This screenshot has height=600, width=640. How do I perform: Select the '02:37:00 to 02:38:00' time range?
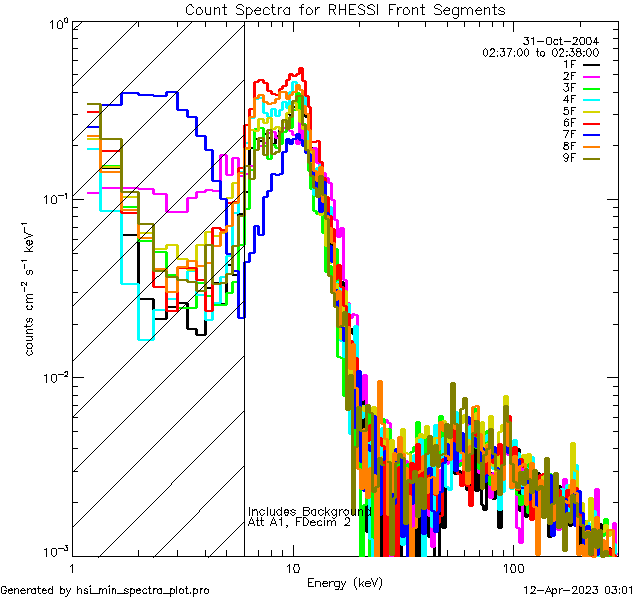[x=540, y=51]
